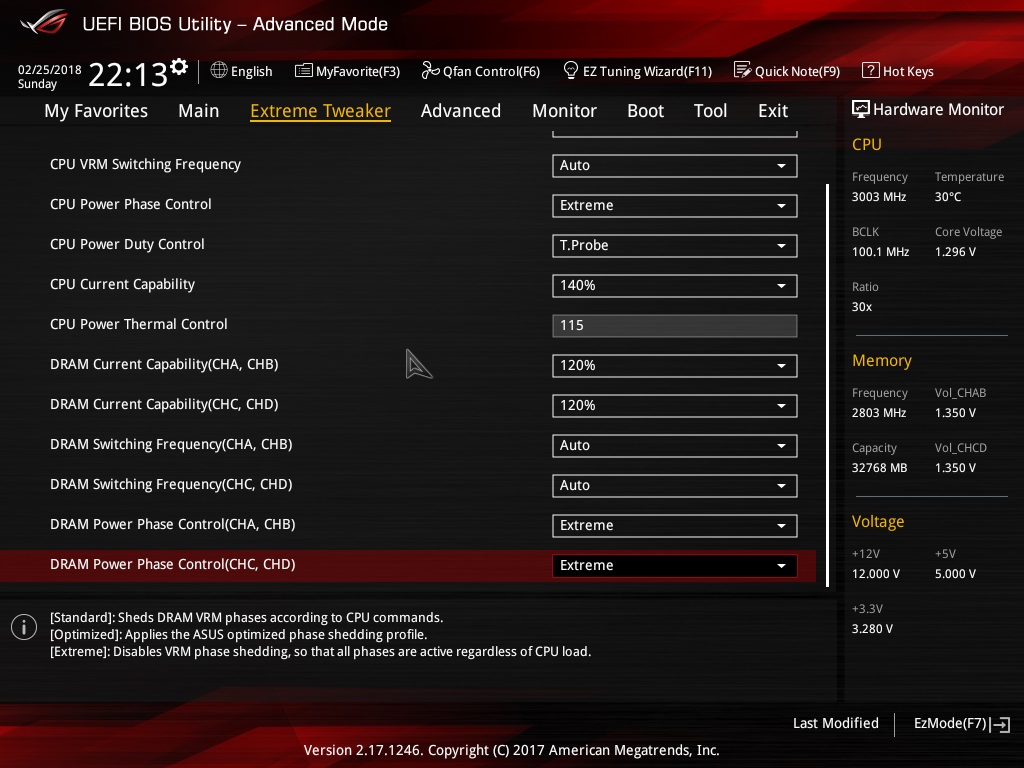Switch to the Boot tab
Image resolution: width=1024 pixels, height=768 pixels.
pyautogui.click(x=645, y=111)
